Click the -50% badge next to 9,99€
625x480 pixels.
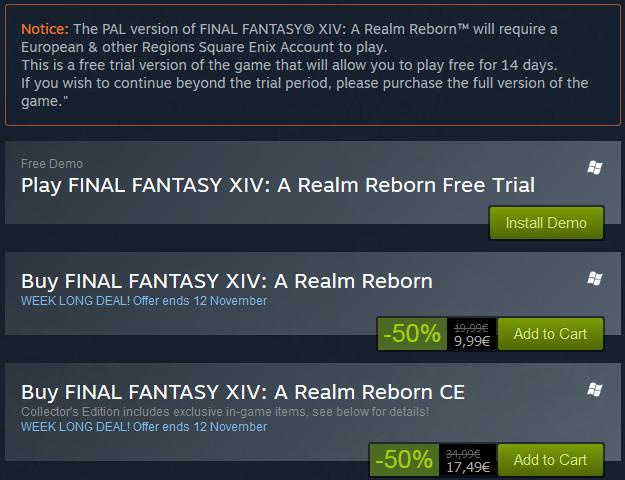pyautogui.click(x=412, y=334)
